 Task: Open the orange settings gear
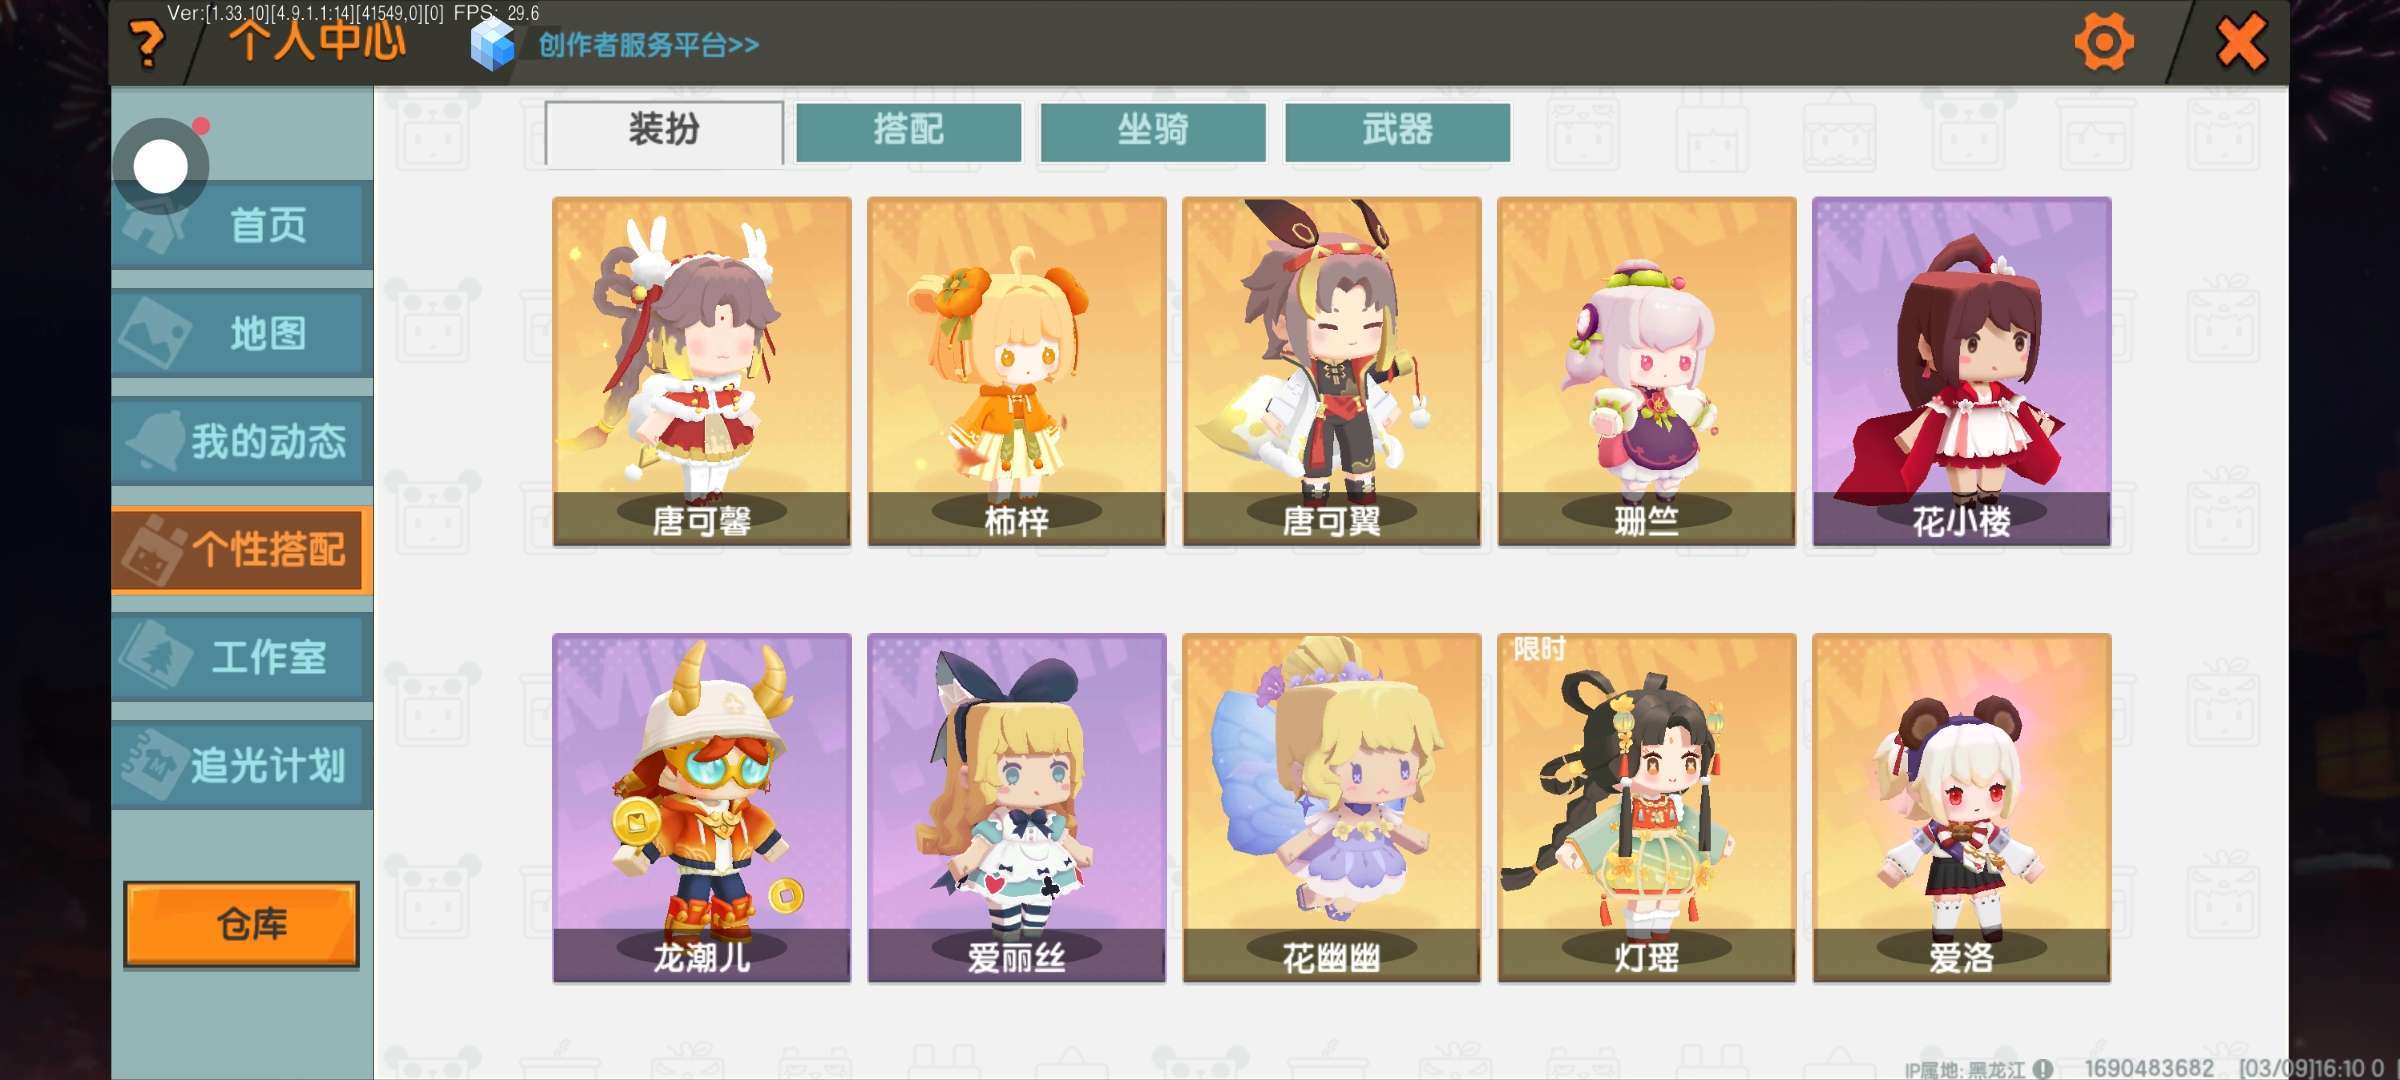(2104, 42)
